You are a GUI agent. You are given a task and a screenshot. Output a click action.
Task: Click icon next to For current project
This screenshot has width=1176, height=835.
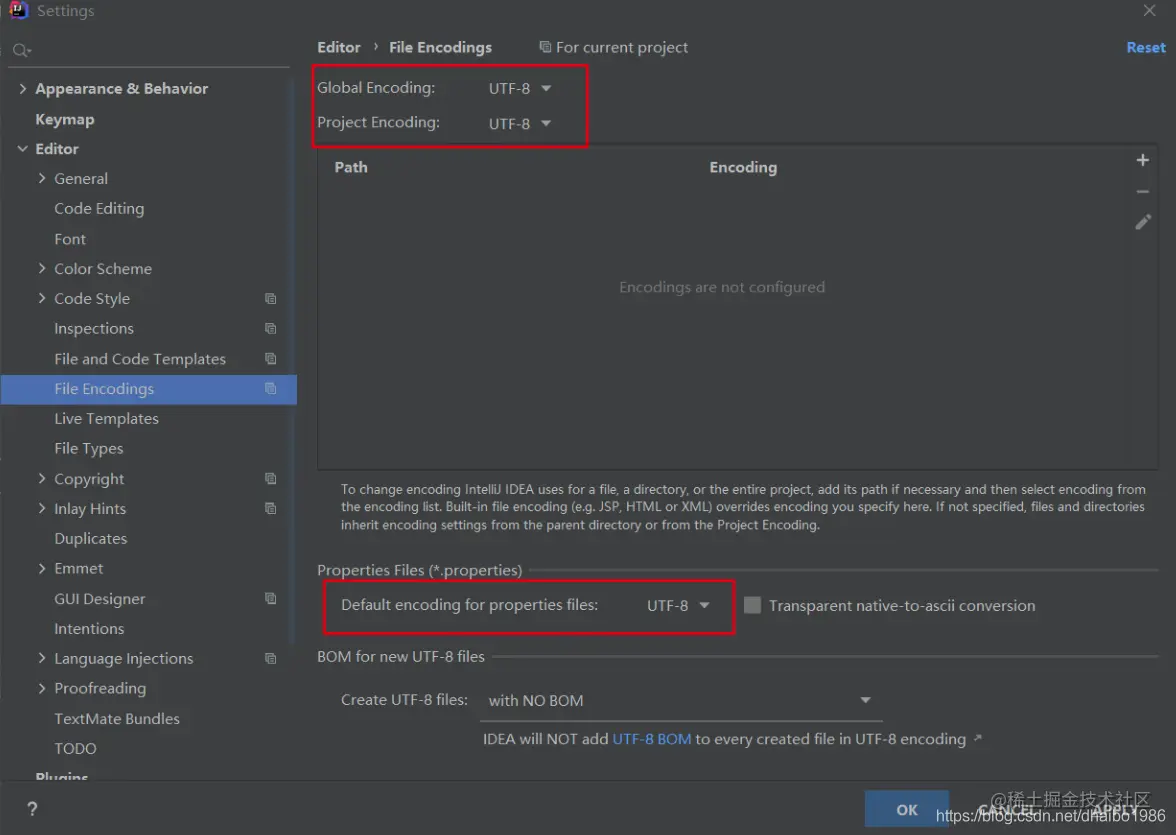point(545,47)
